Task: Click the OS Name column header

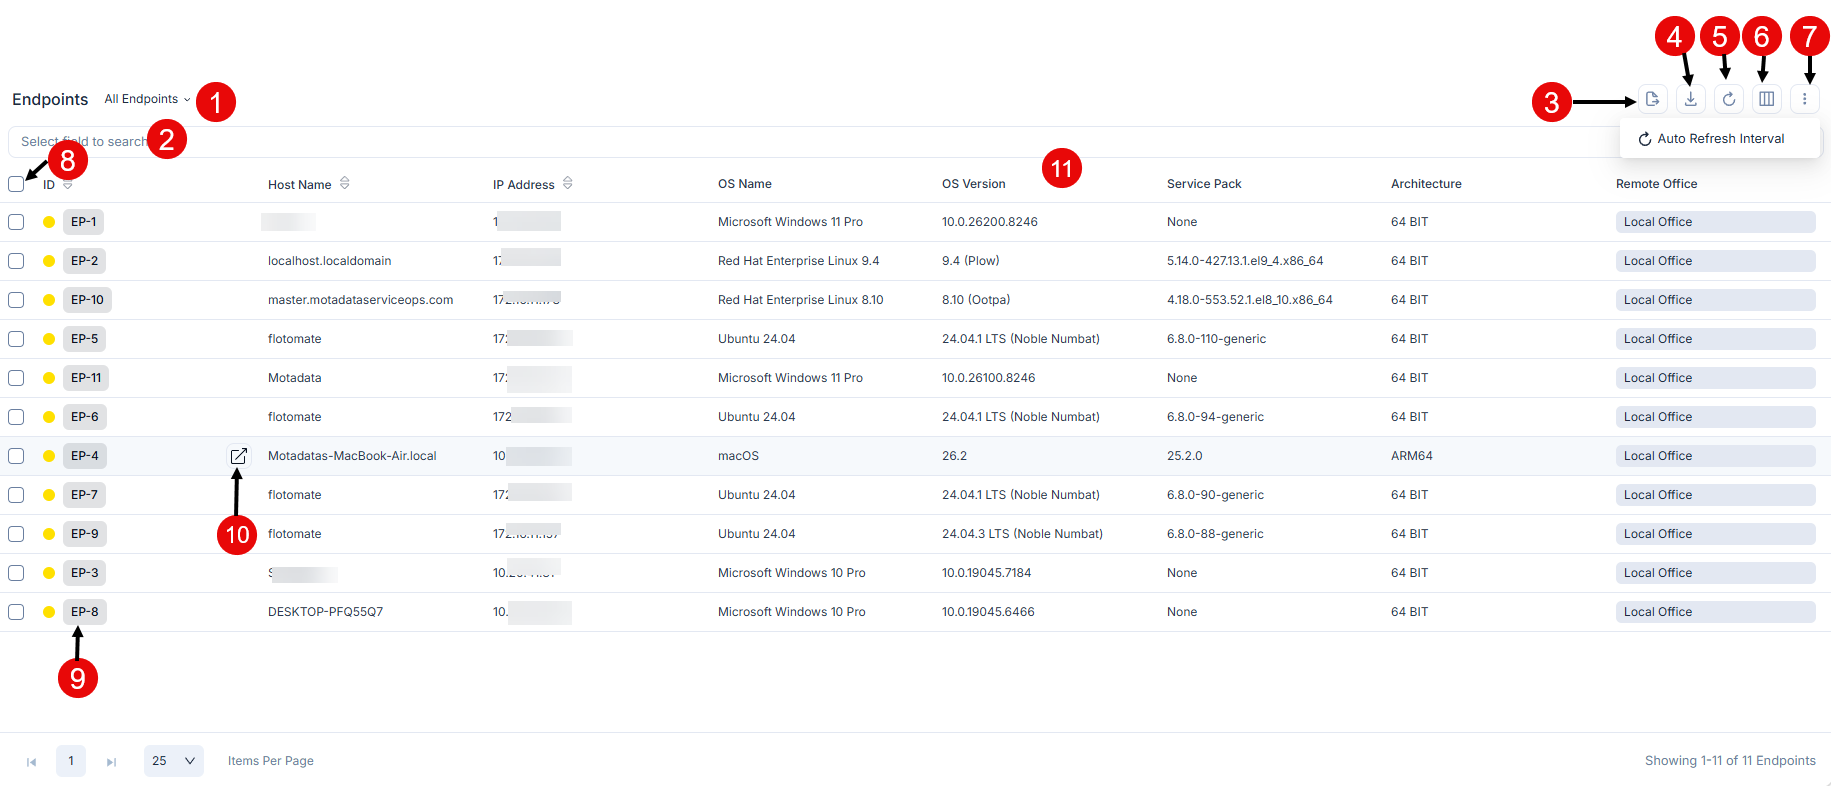Action: [x=745, y=184]
